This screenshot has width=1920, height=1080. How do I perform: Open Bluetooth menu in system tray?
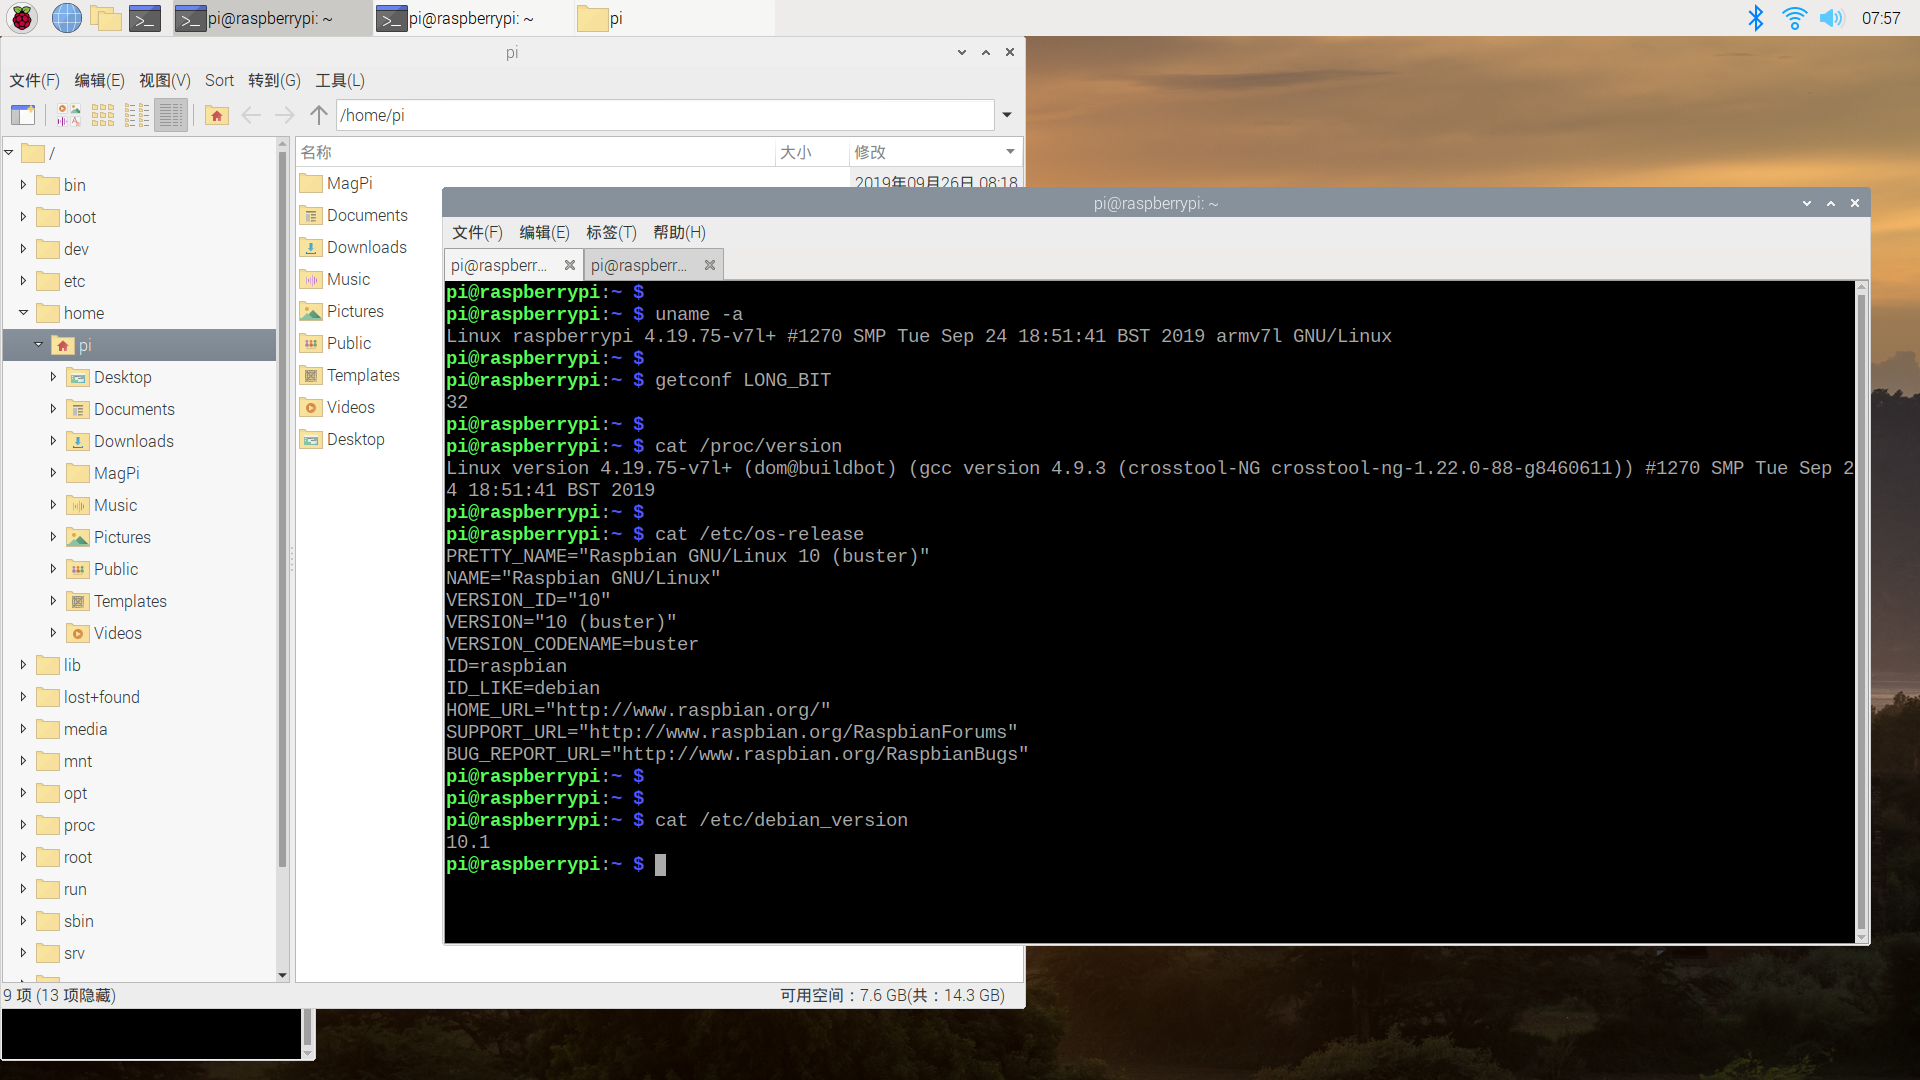1756,18
